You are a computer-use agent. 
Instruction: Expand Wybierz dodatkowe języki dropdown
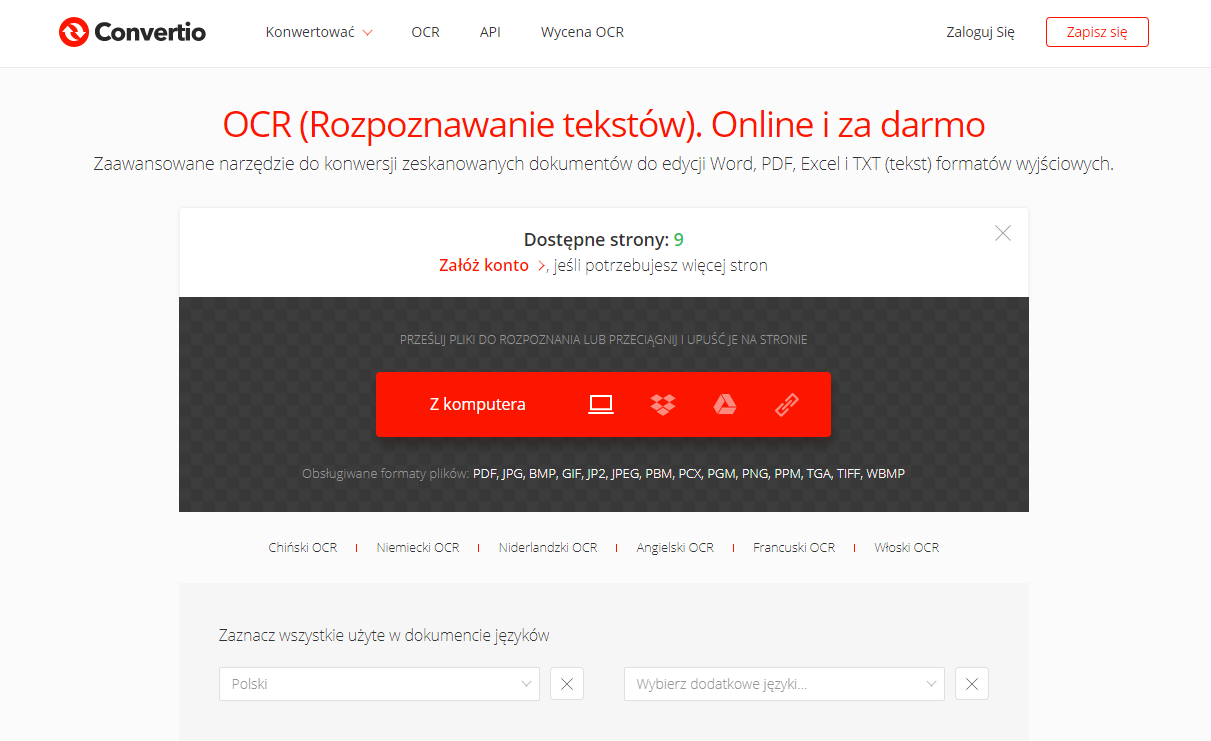(784, 684)
